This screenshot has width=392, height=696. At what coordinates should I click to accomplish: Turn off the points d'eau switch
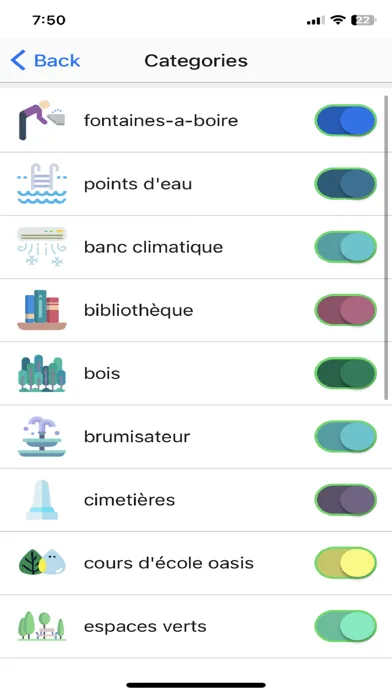(345, 183)
